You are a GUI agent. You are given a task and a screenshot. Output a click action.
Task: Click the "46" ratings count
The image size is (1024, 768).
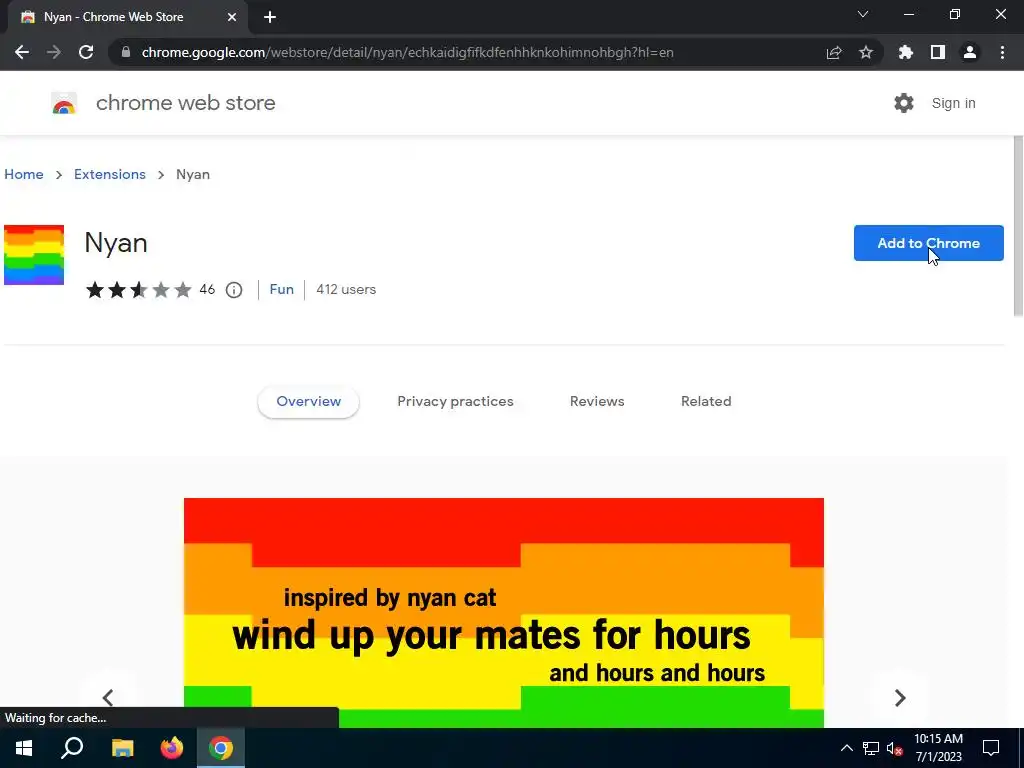pyautogui.click(x=207, y=289)
